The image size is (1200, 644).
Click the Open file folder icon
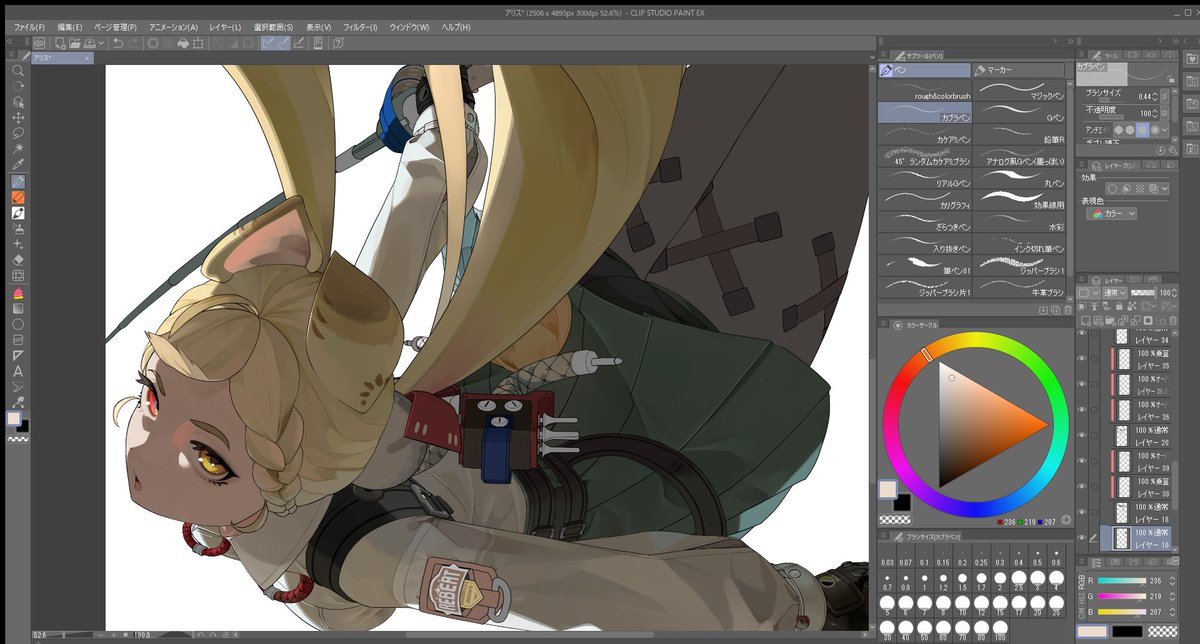coord(75,43)
